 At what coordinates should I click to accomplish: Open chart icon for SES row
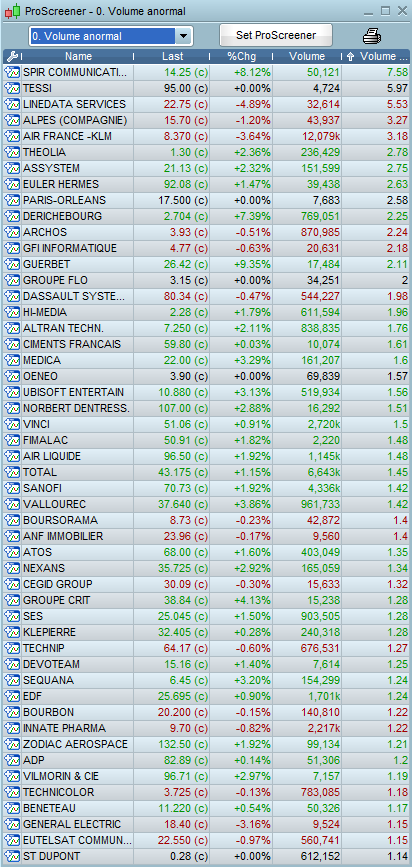click(12, 617)
